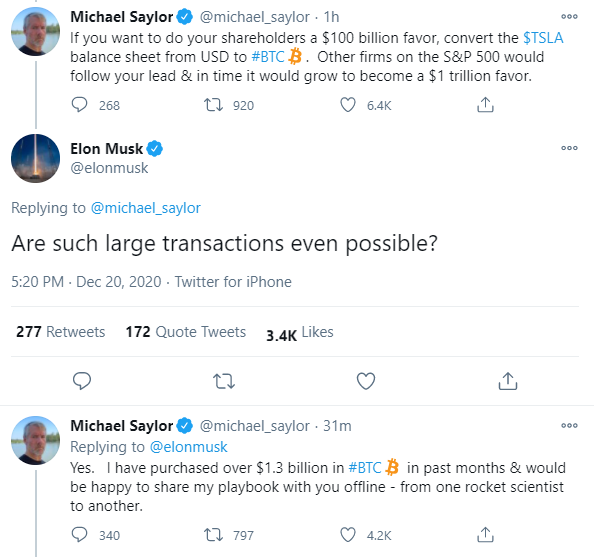Open more options on Saylor's bottom reply
Image resolution: width=594 pixels, height=557 pixels.
569,425
